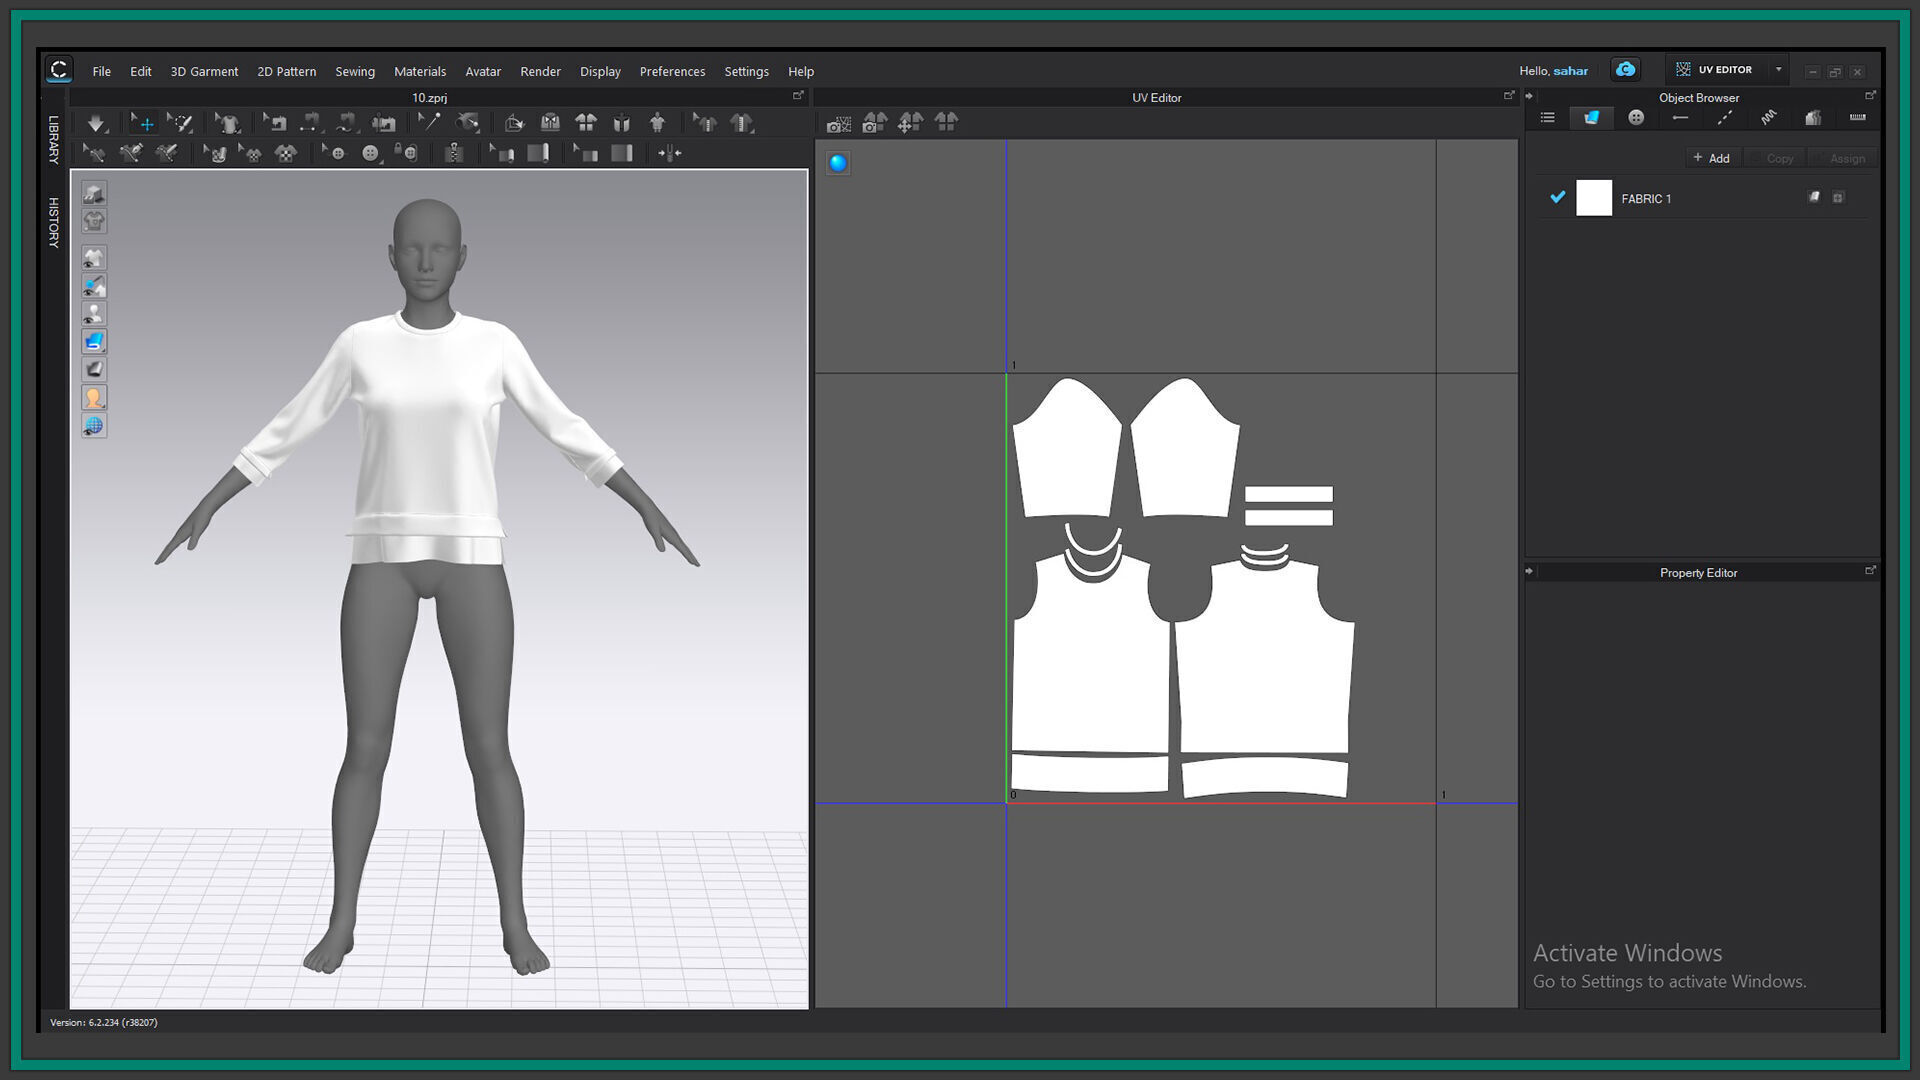Click the Tack pin tool
The height and width of the screenshot is (1080, 1920).
[x=429, y=123]
